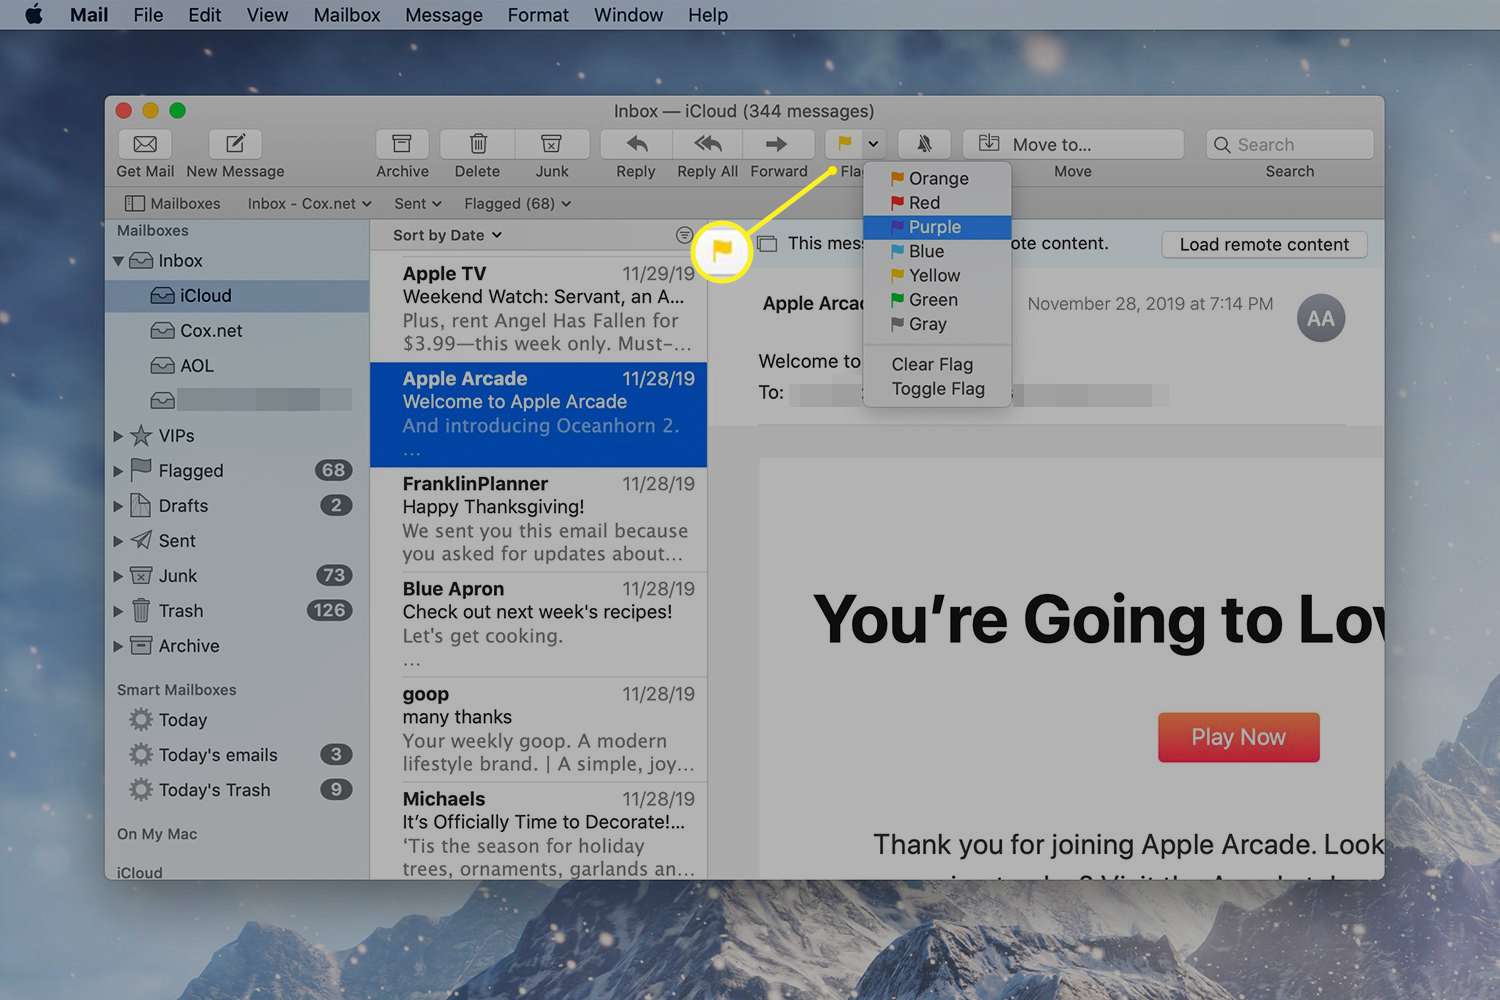Image resolution: width=1500 pixels, height=1000 pixels.
Task: Open the Inbox - Cox.net favorites dropdown
Action: [310, 203]
